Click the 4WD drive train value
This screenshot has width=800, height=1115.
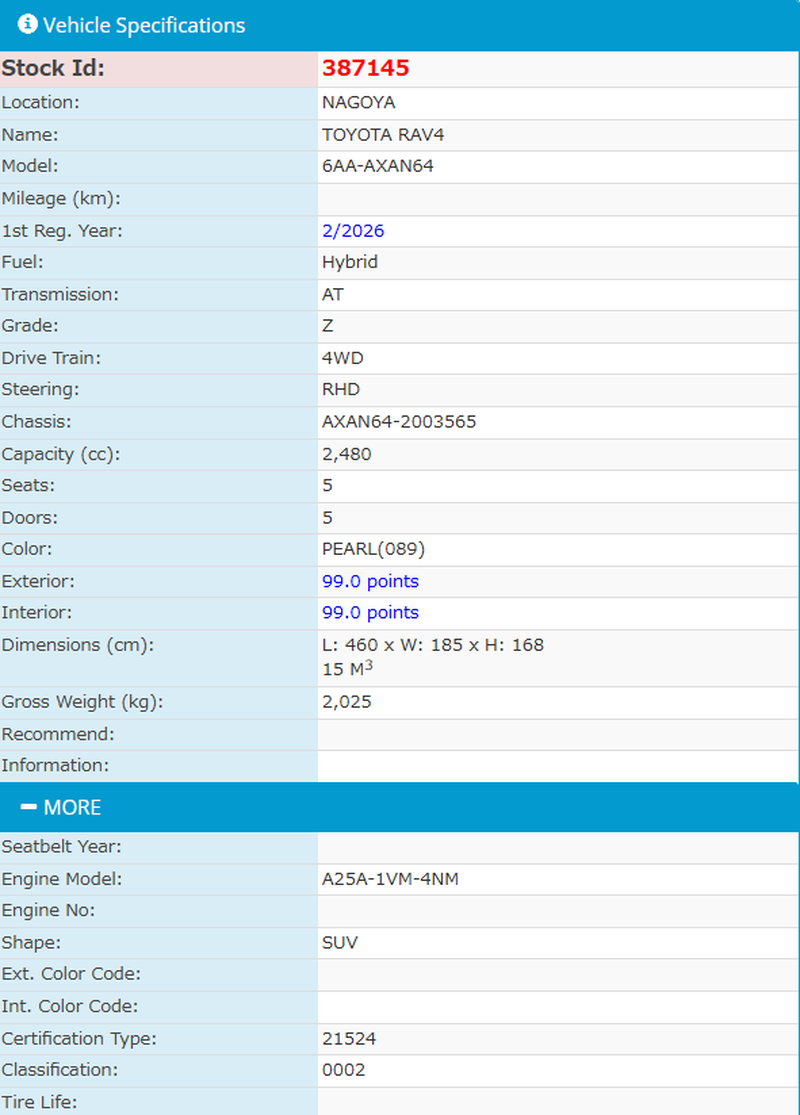tap(343, 358)
